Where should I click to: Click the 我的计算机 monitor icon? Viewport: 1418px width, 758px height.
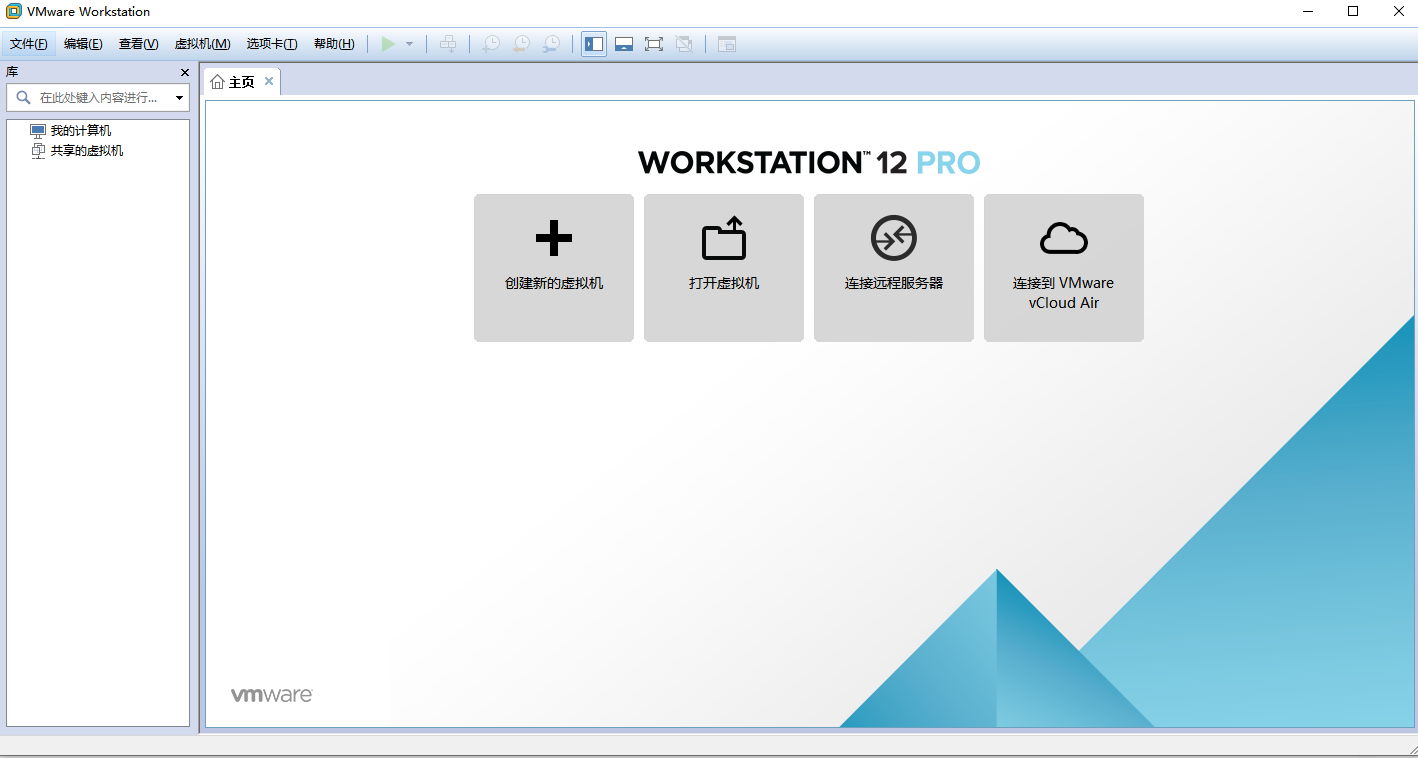[38, 131]
